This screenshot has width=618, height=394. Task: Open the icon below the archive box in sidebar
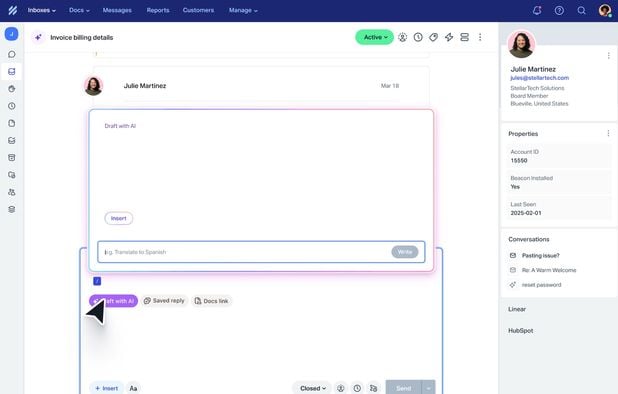[12, 175]
